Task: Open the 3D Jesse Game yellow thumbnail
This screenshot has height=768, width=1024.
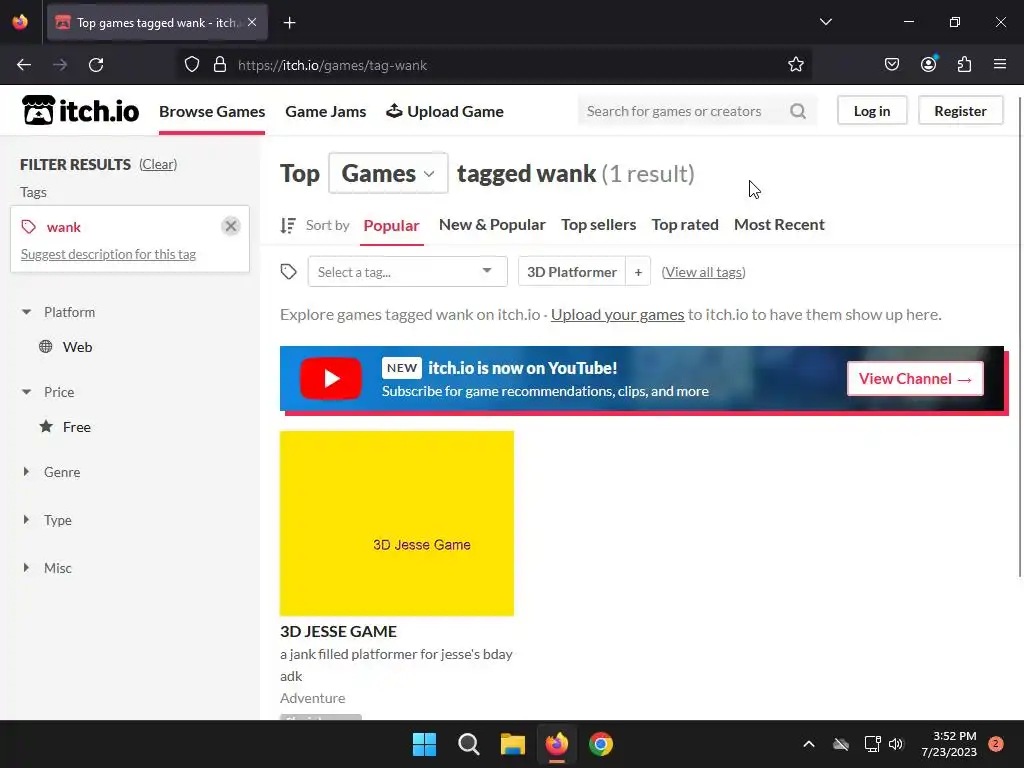Action: 396,523
